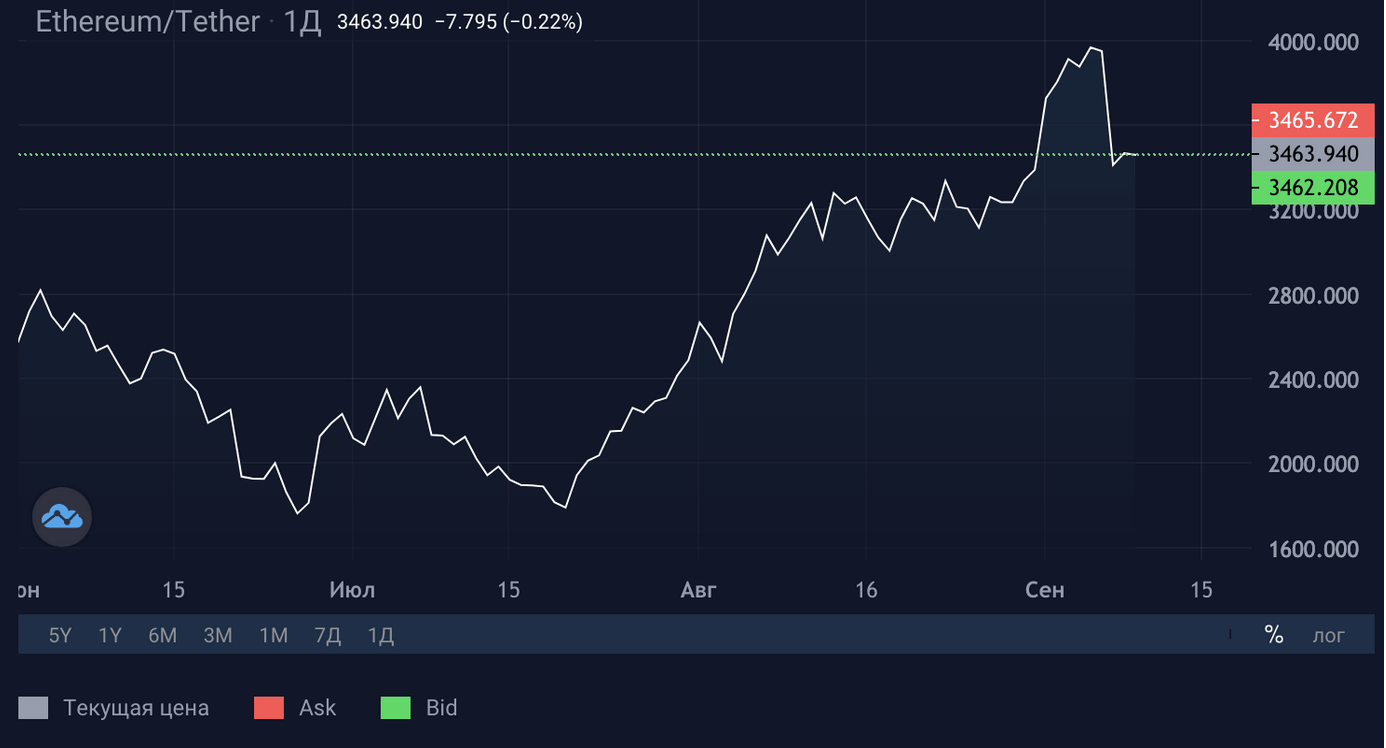Click the grey Текущая цена legend swatch

[x=33, y=708]
